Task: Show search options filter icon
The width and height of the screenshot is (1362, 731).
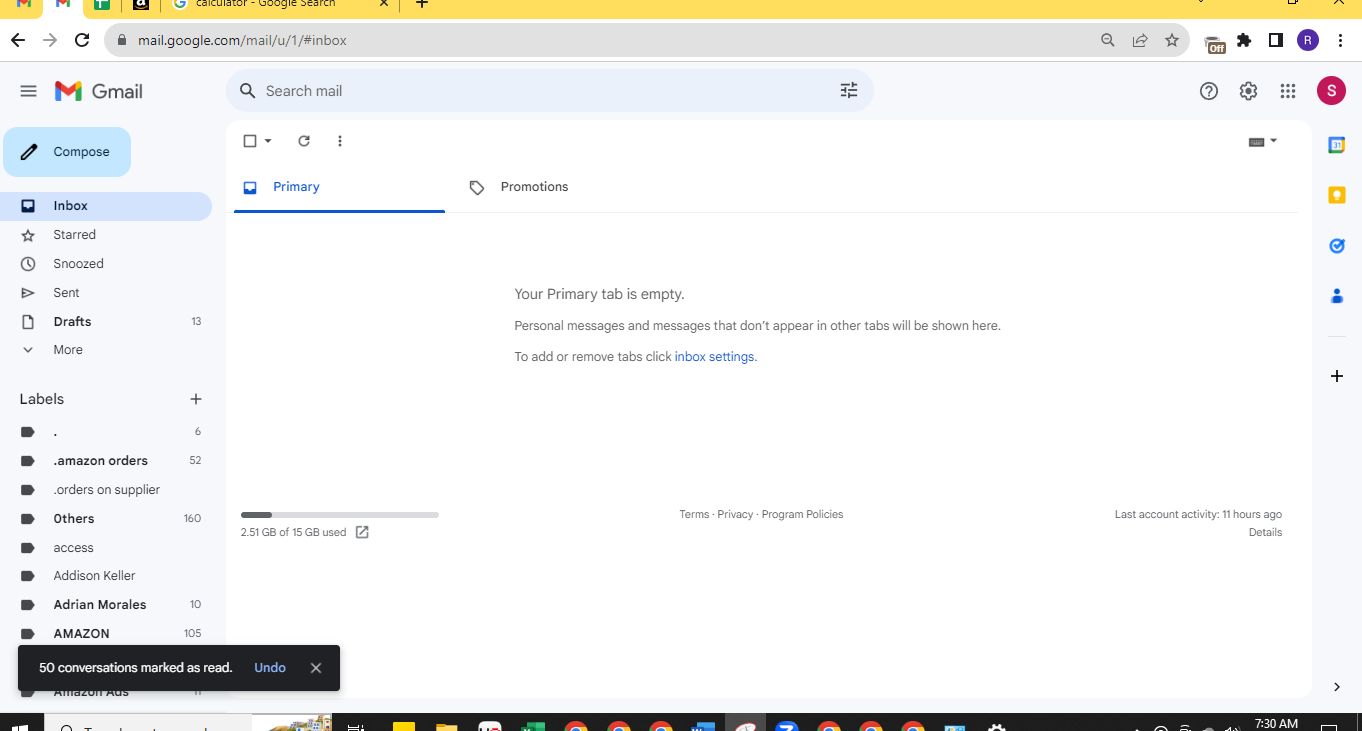Action: point(849,91)
